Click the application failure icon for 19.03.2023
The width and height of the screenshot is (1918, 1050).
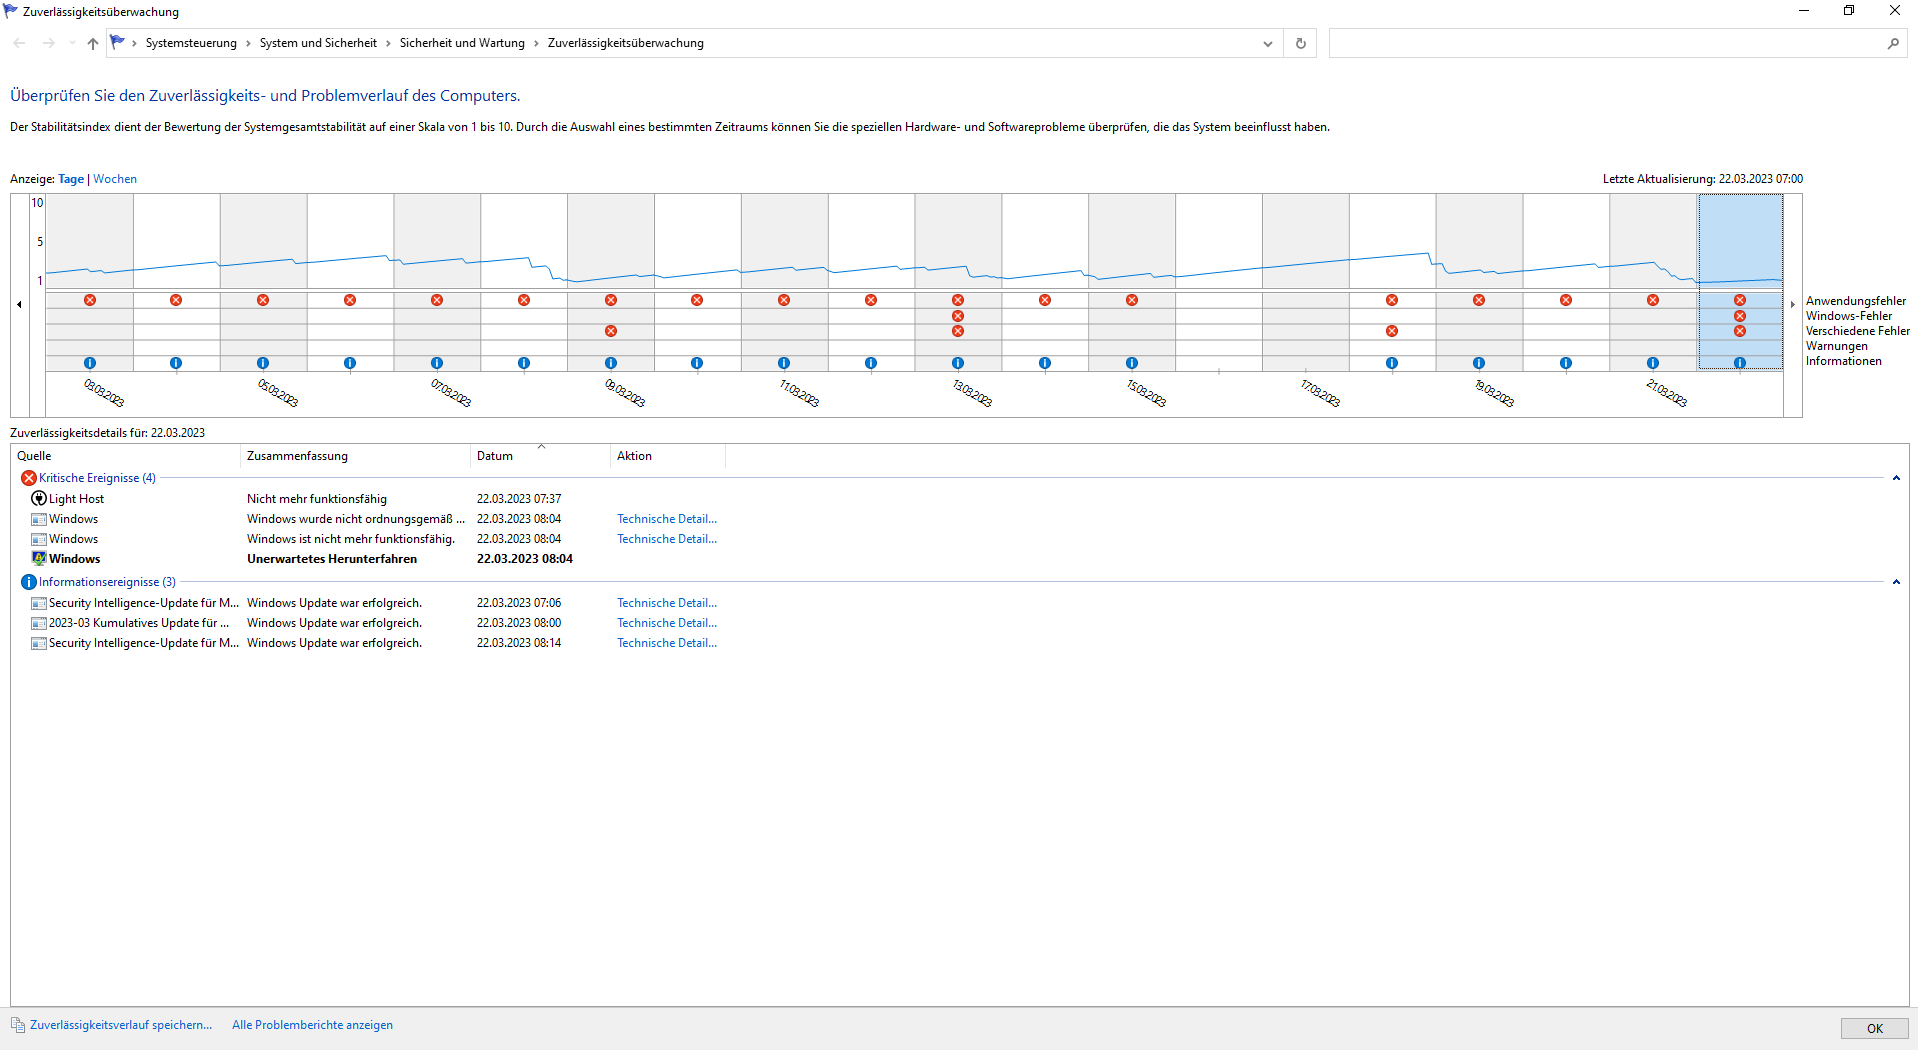(x=1479, y=300)
